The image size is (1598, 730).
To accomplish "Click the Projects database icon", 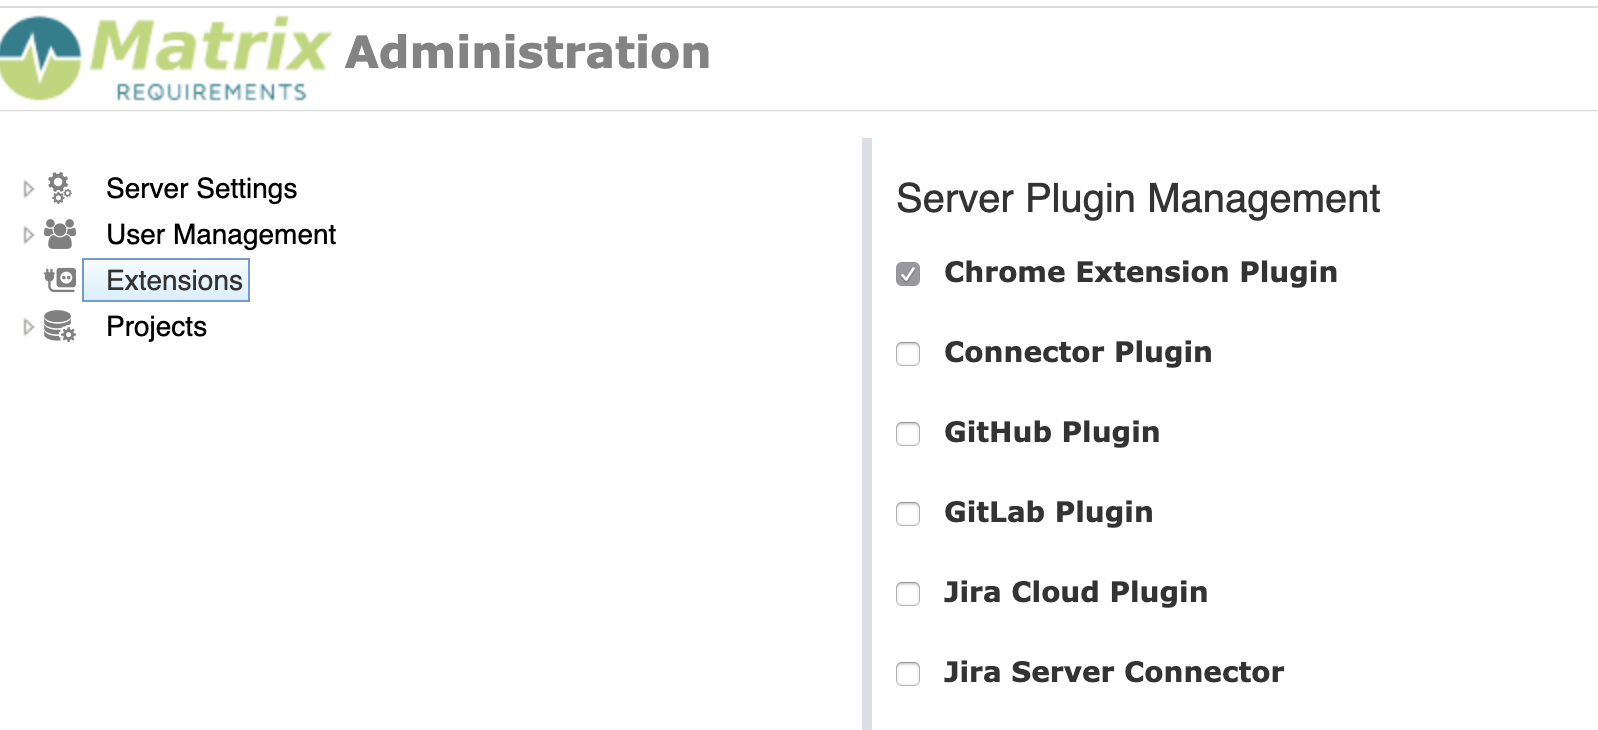I will pyautogui.click(x=60, y=326).
